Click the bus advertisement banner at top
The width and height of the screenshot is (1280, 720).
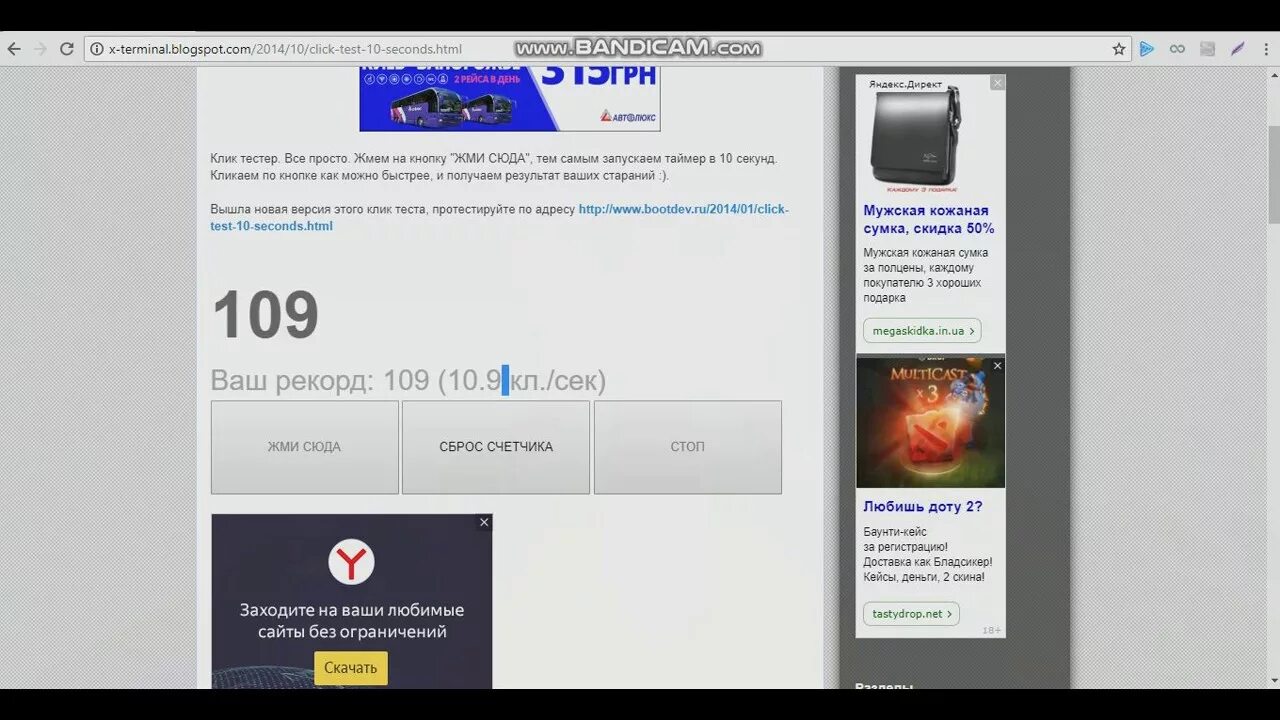[510, 98]
